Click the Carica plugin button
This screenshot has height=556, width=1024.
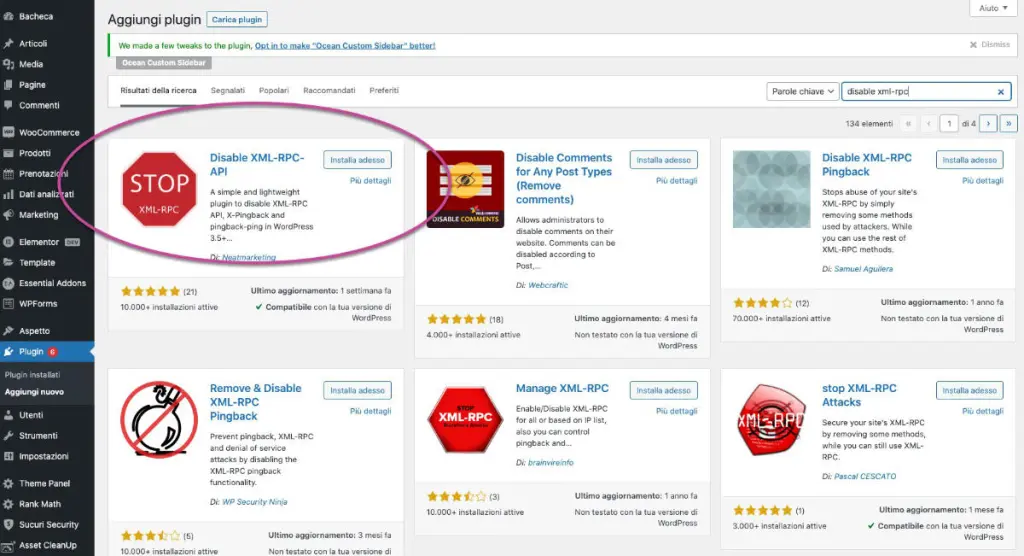[236, 20]
